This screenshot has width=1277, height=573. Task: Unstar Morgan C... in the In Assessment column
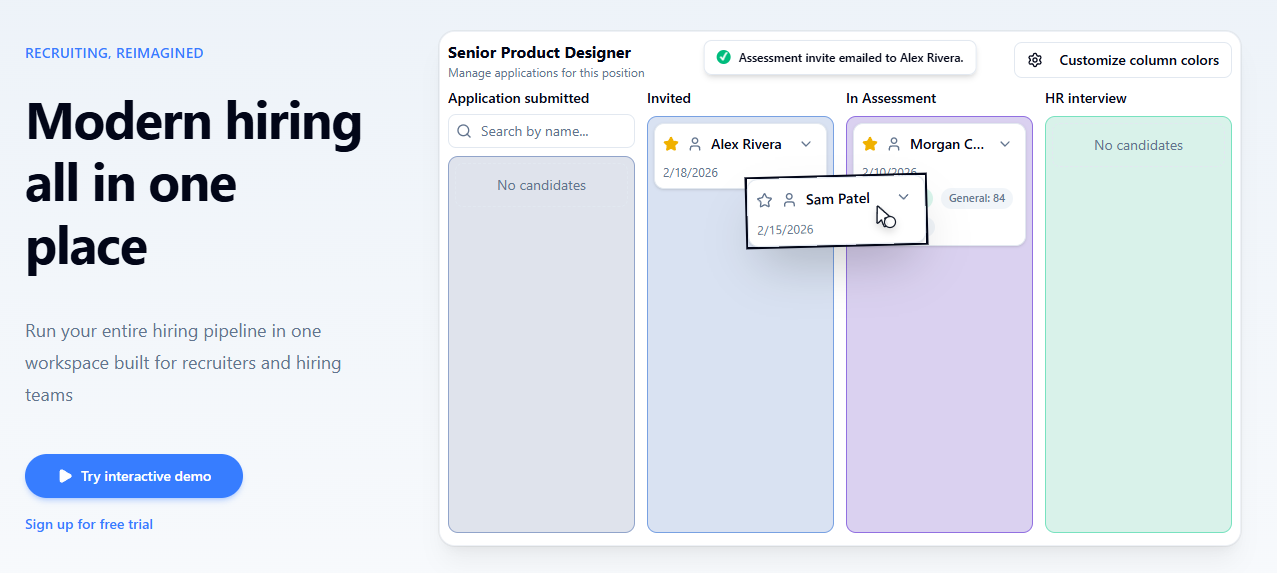tap(870, 144)
